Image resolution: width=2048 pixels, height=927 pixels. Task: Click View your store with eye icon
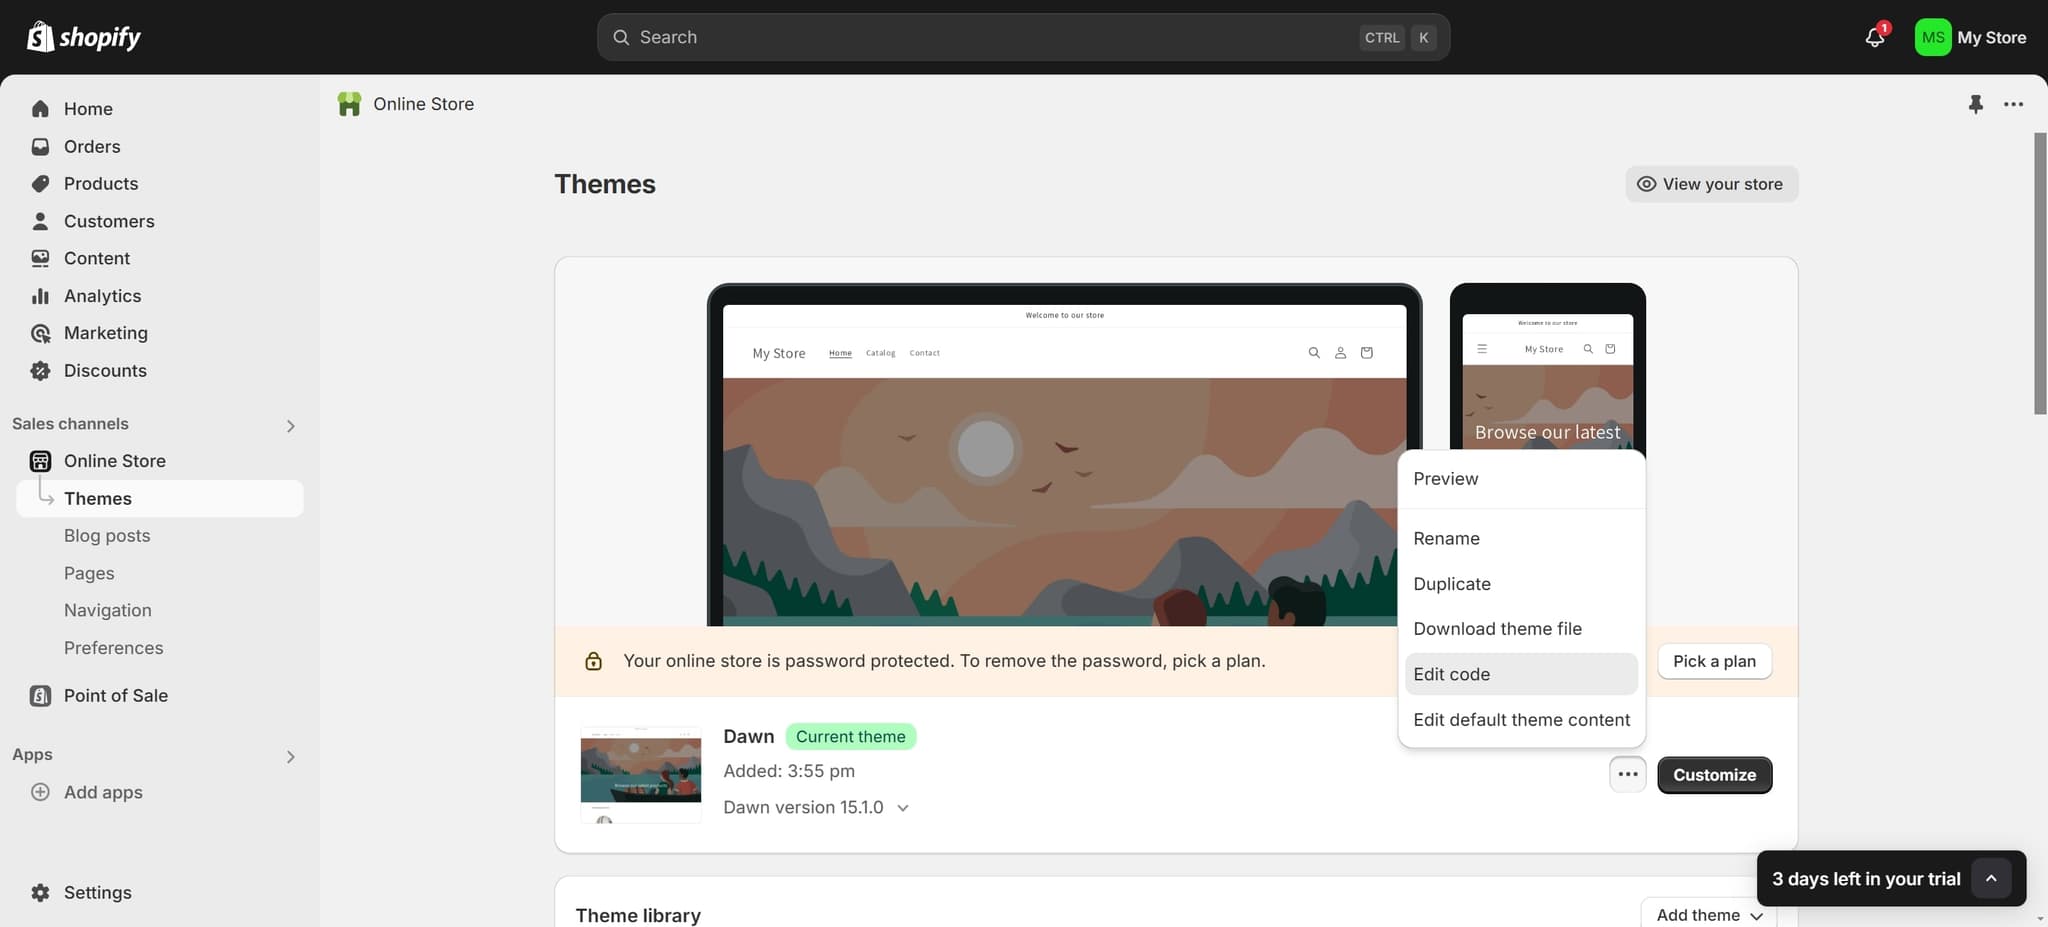pyautogui.click(x=1711, y=184)
